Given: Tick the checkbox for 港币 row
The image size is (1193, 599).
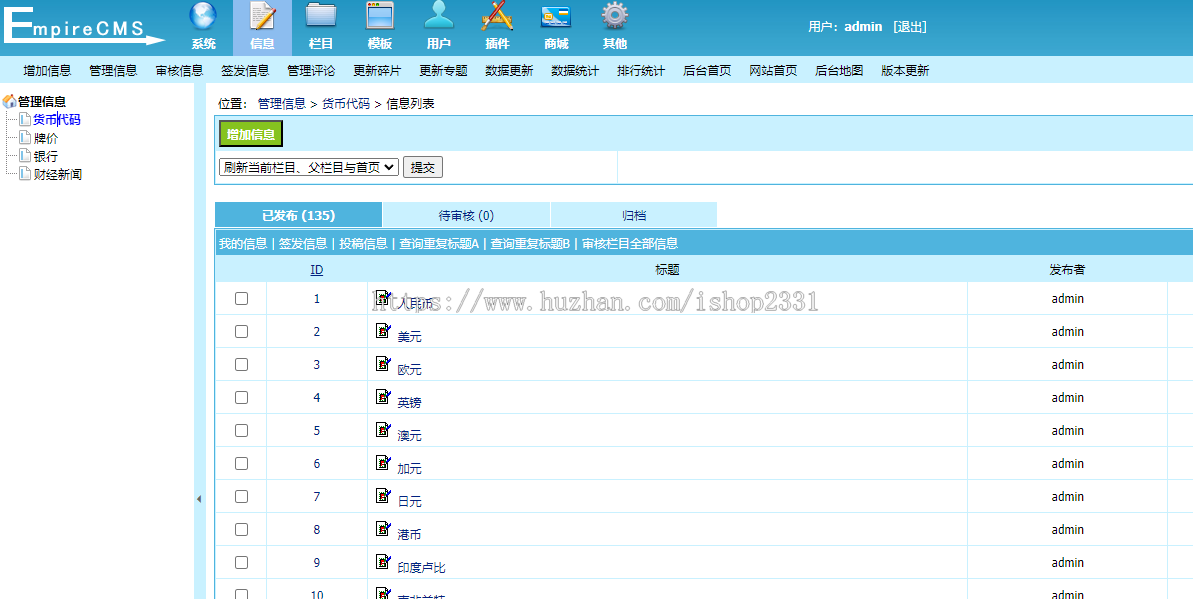Looking at the screenshot, I should click(x=241, y=529).
